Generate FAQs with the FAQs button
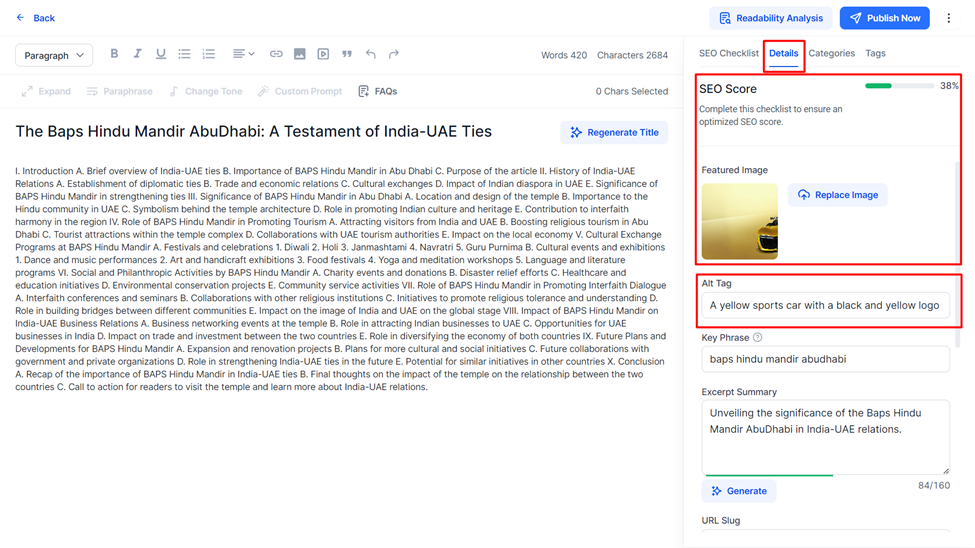 (377, 91)
